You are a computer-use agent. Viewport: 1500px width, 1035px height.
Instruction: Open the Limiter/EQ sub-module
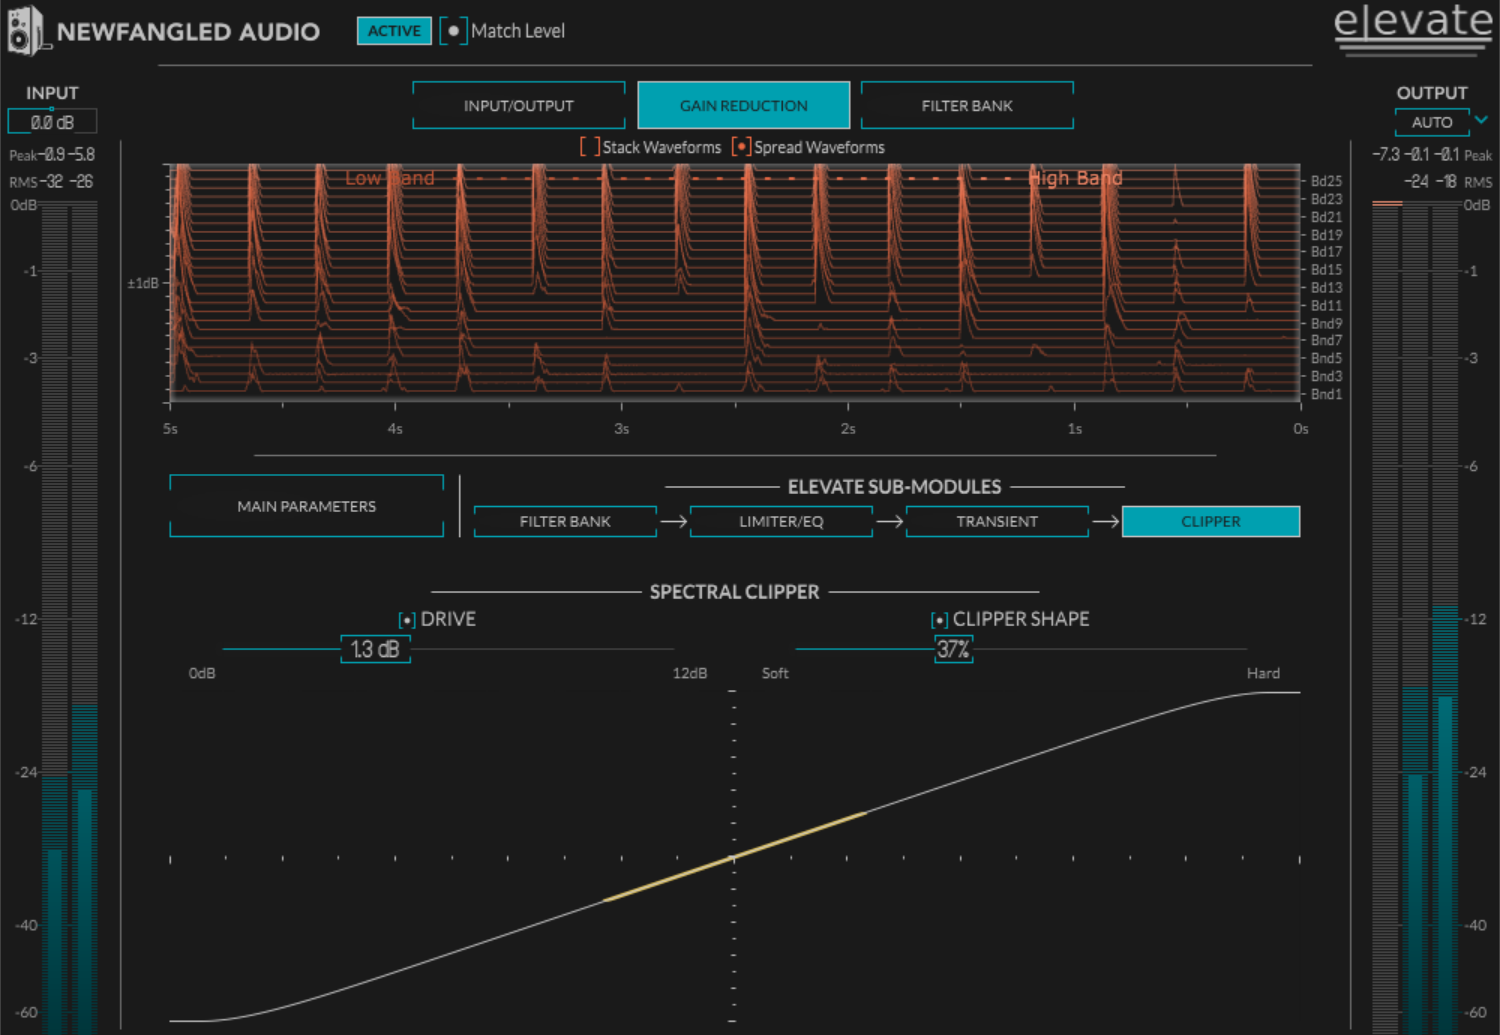(781, 521)
